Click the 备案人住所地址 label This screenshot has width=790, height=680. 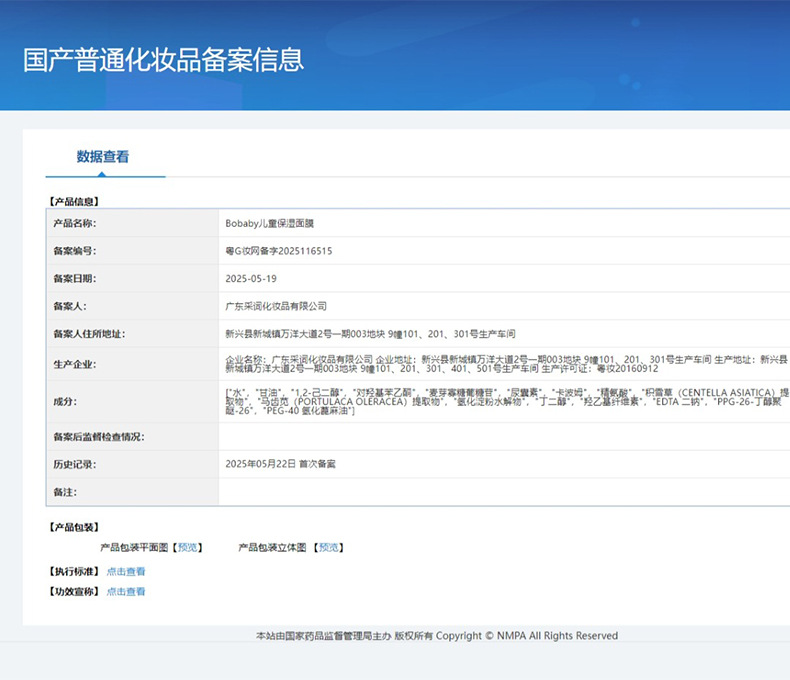(89, 334)
